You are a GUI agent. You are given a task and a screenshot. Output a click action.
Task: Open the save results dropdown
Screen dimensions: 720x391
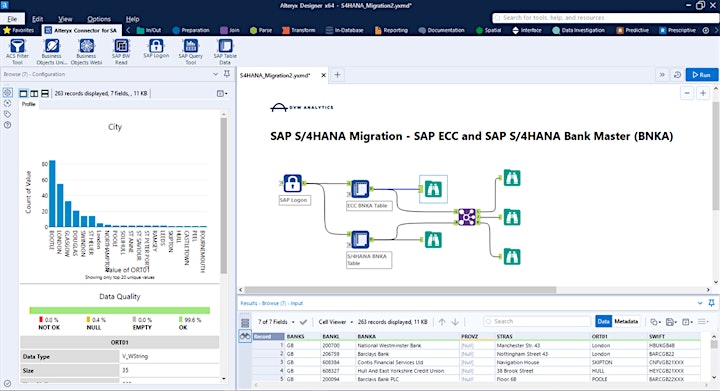[671, 322]
